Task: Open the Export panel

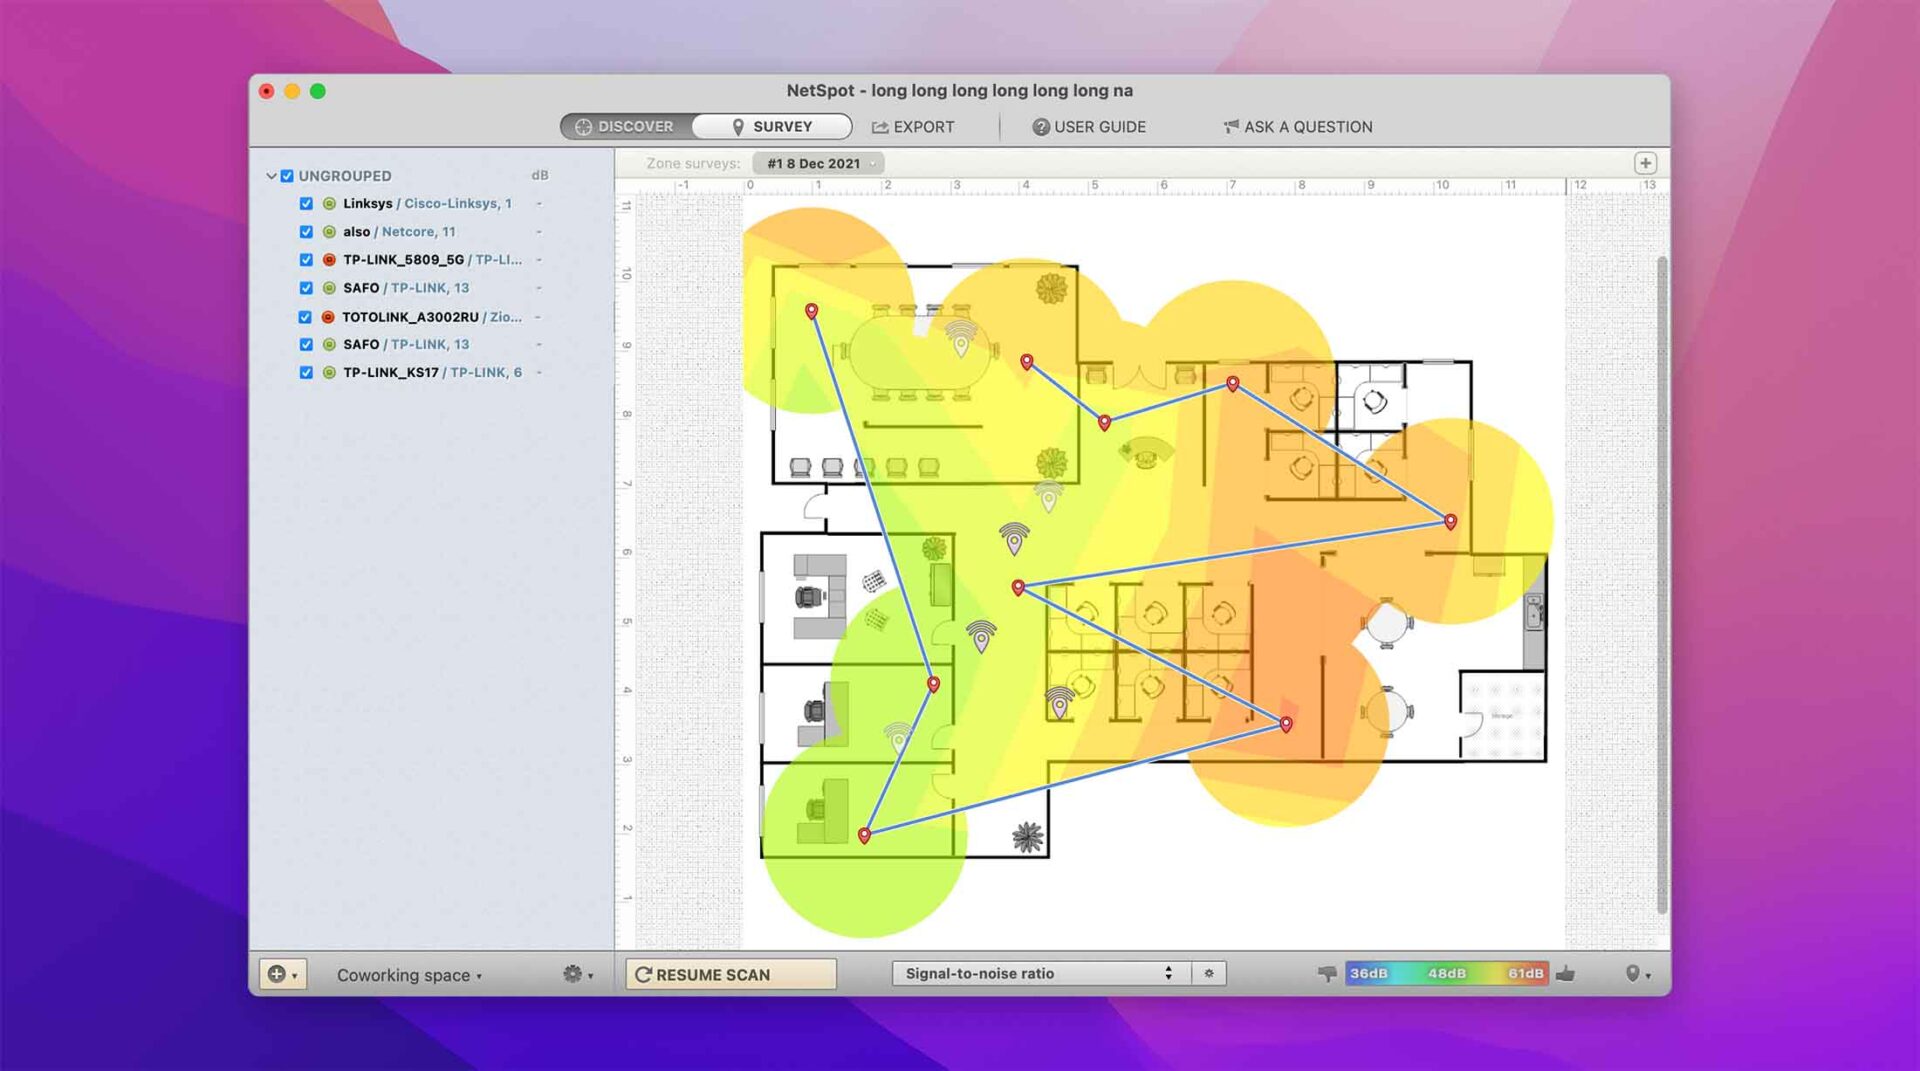Action: coord(913,127)
